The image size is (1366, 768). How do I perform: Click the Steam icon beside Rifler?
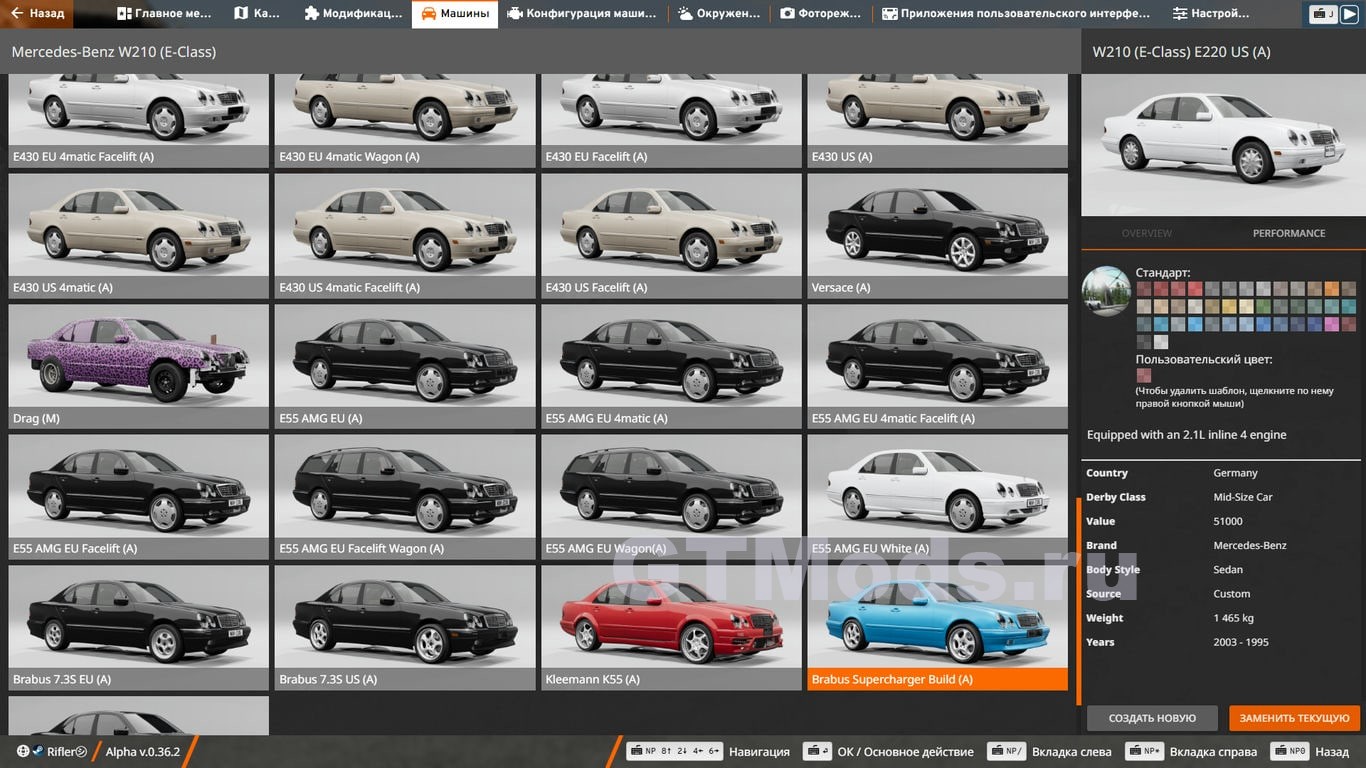pyautogui.click(x=38, y=752)
